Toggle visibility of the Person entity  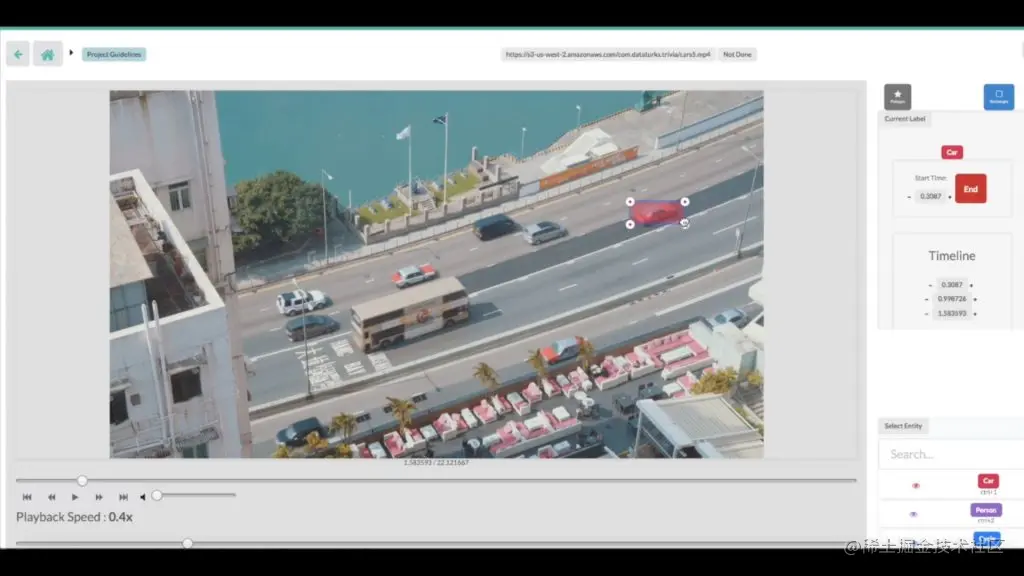(x=914, y=514)
